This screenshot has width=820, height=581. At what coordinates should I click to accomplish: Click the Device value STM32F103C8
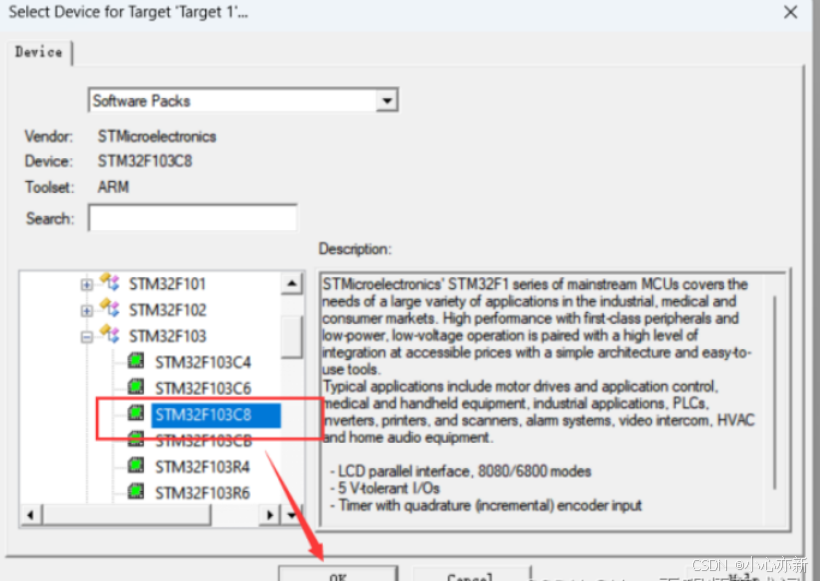(145, 161)
